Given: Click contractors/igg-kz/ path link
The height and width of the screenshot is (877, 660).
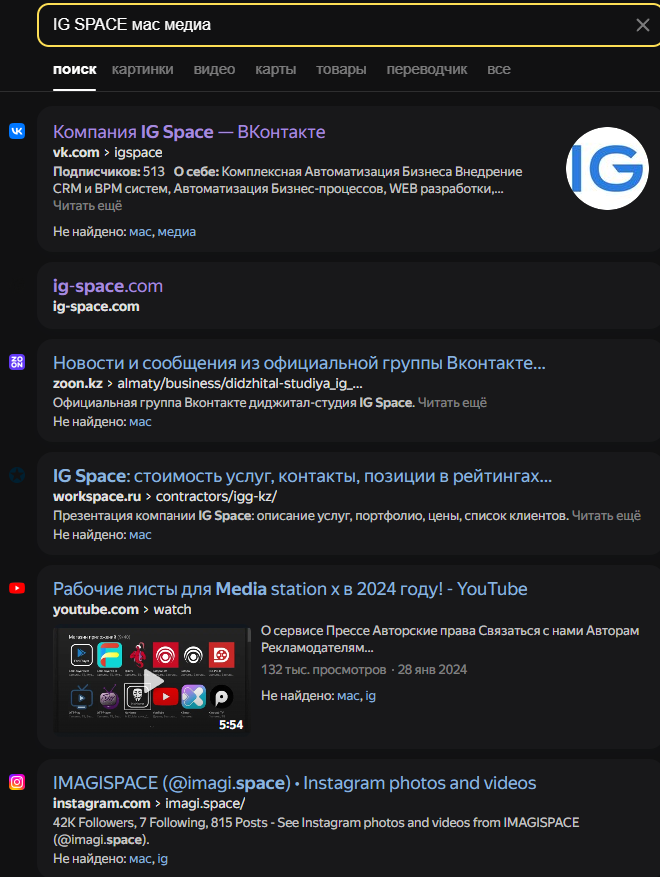Looking at the screenshot, I should (x=216, y=497).
